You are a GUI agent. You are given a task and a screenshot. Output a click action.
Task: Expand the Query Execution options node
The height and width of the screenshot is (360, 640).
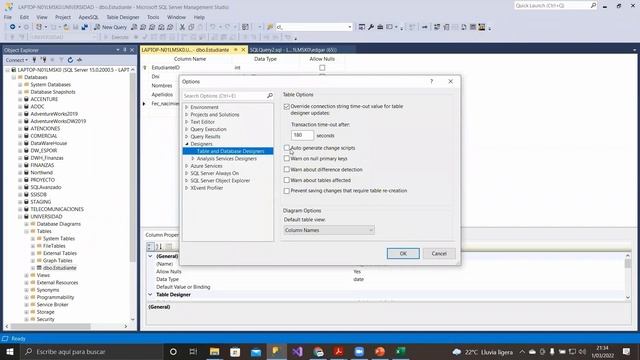tap(187, 129)
